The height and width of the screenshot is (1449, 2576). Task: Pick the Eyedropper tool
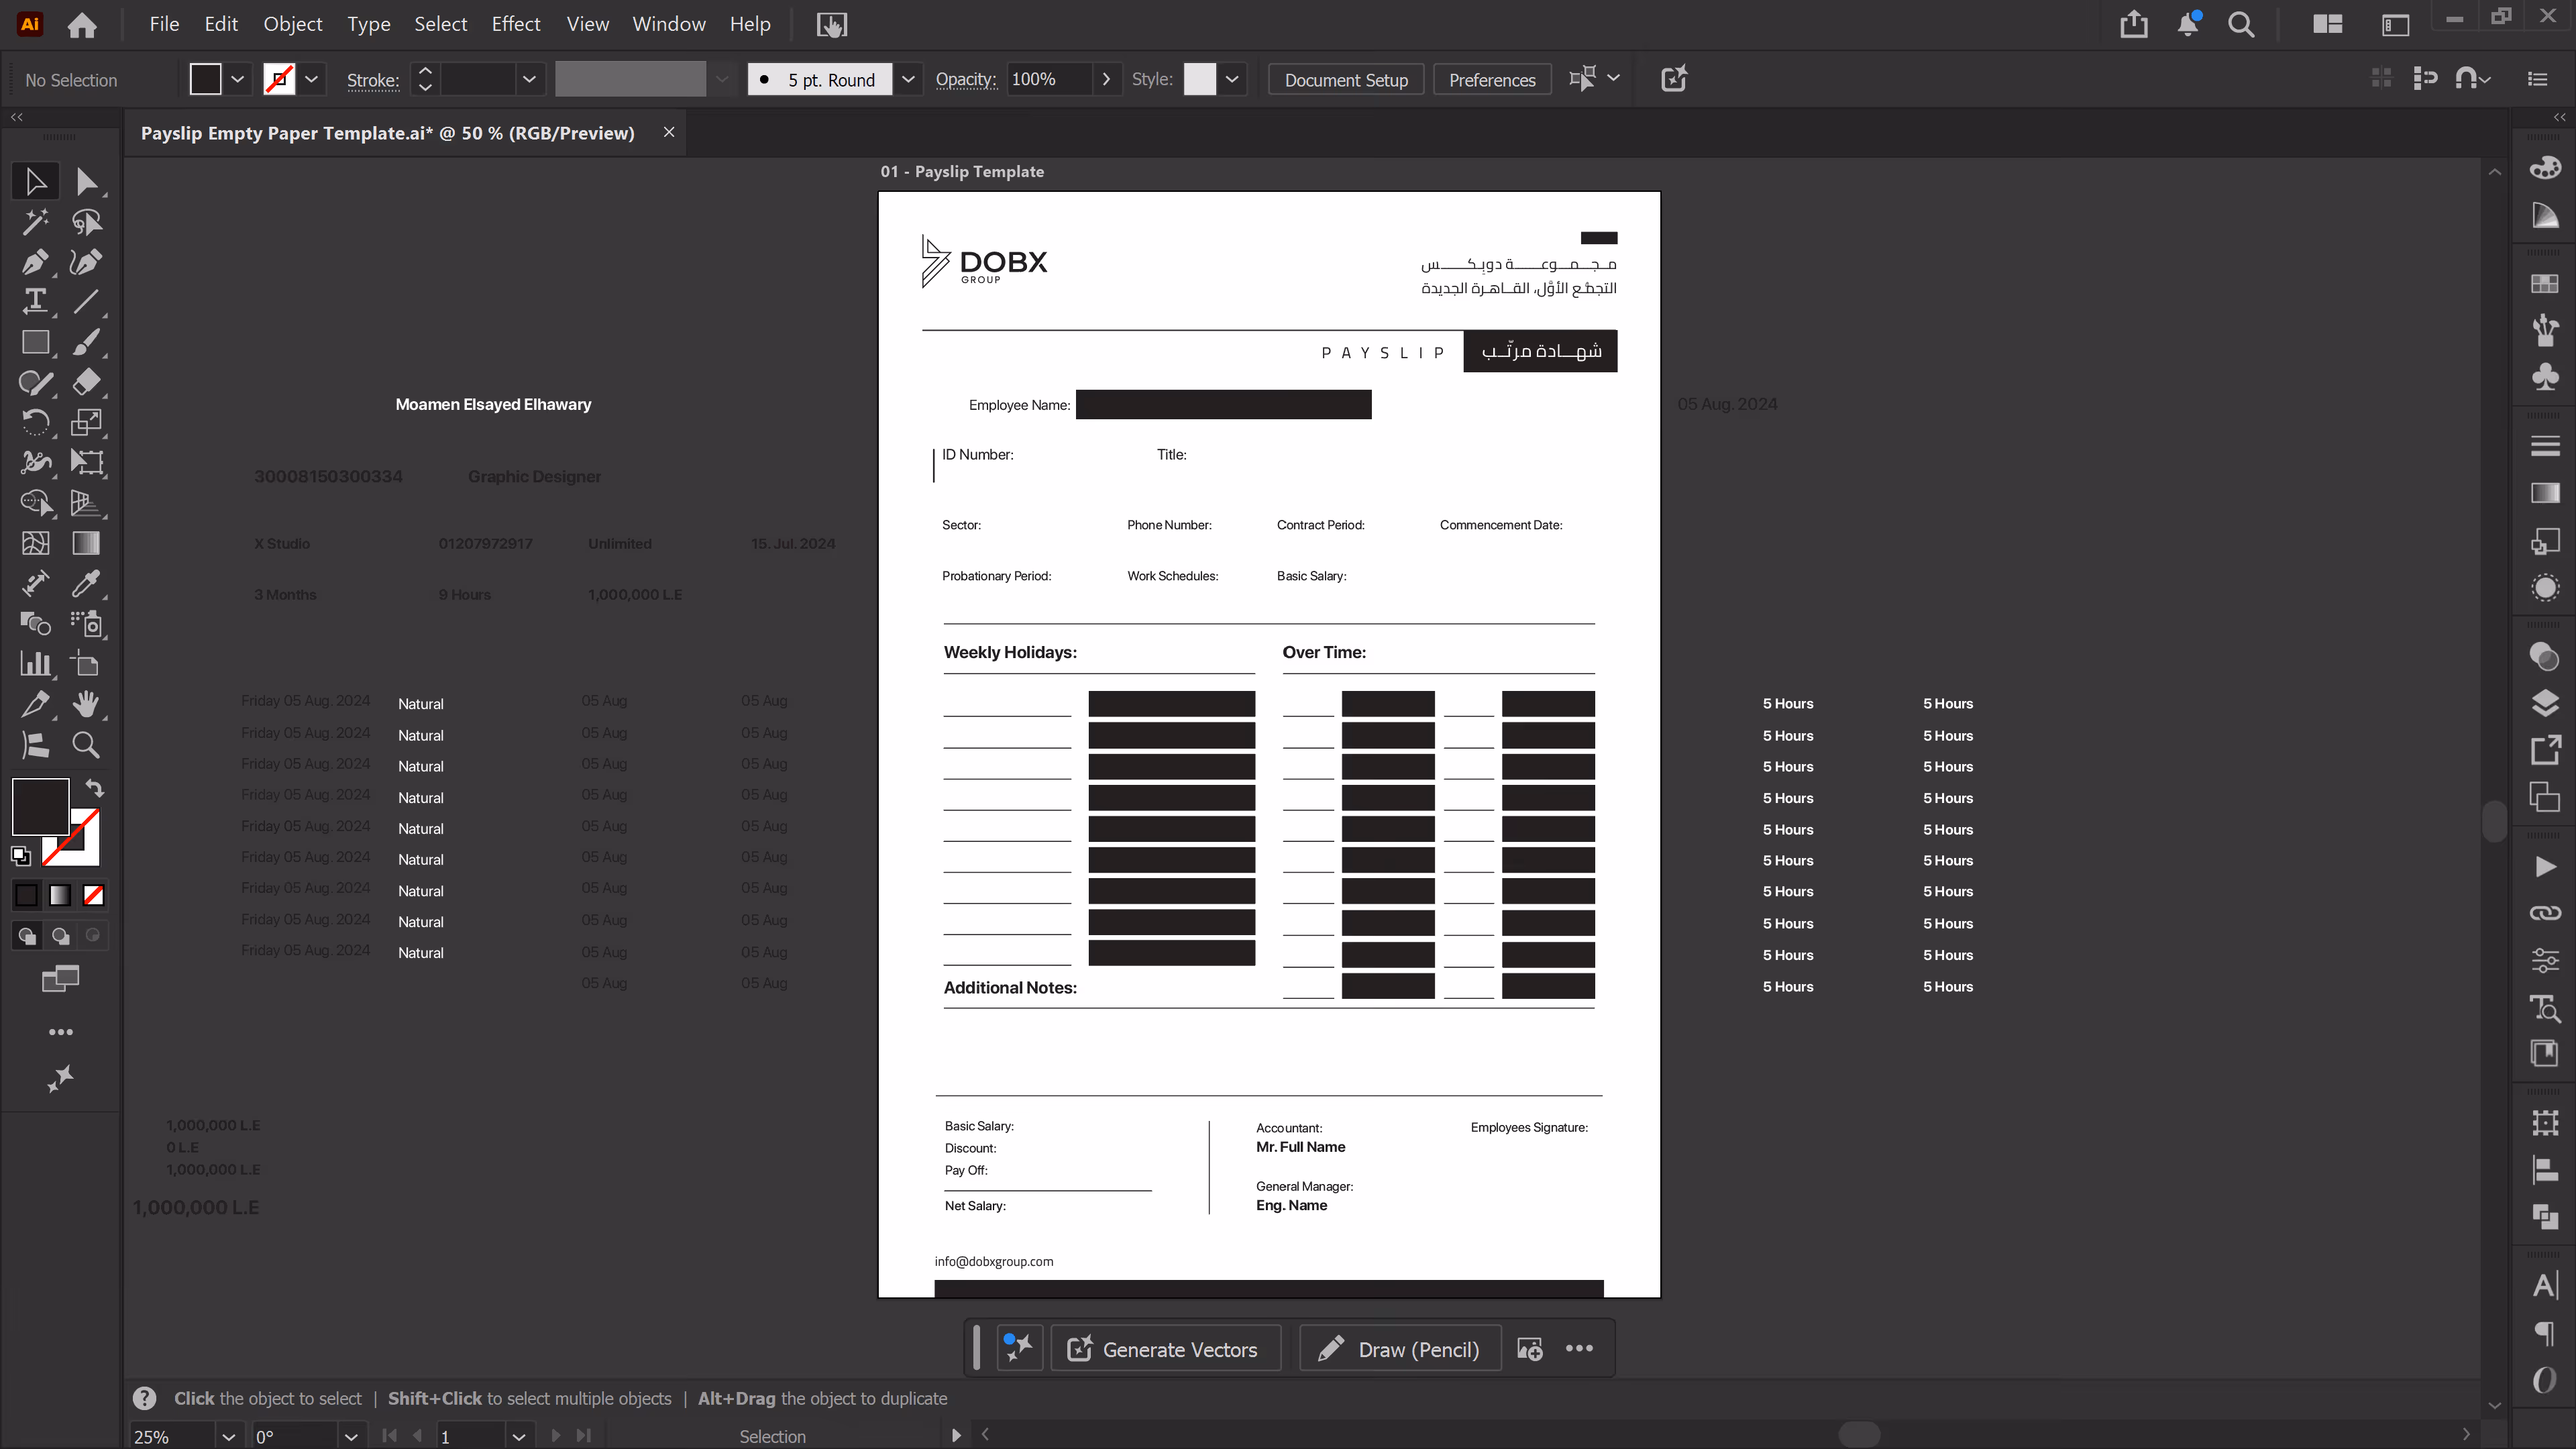(x=86, y=583)
